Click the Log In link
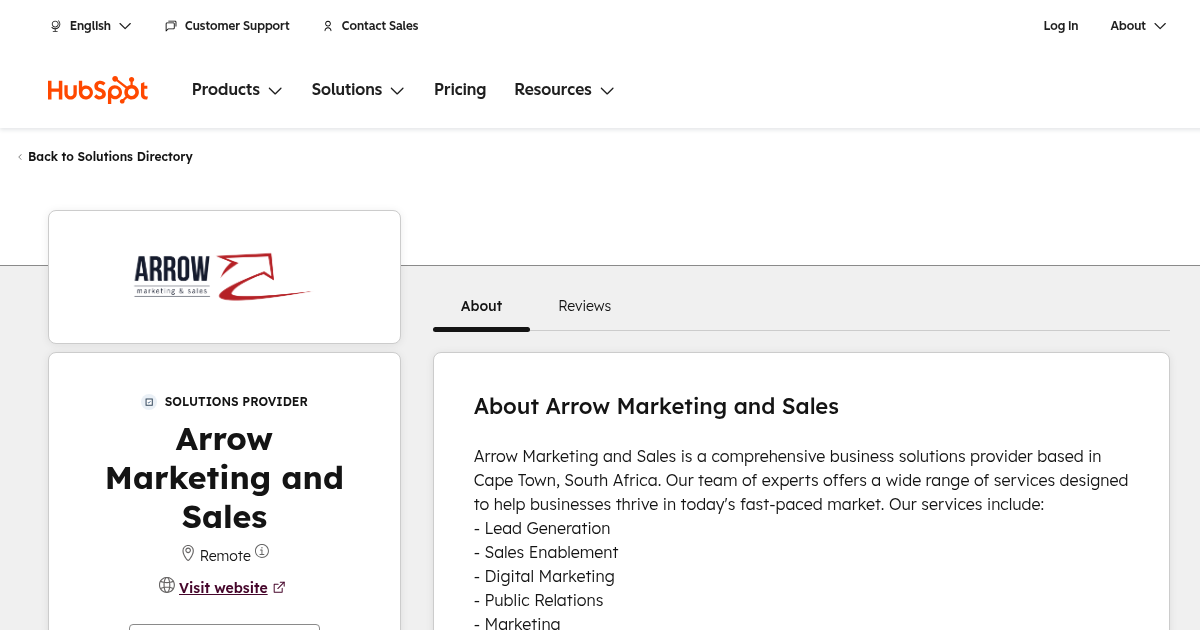The image size is (1200, 630). tap(1060, 26)
